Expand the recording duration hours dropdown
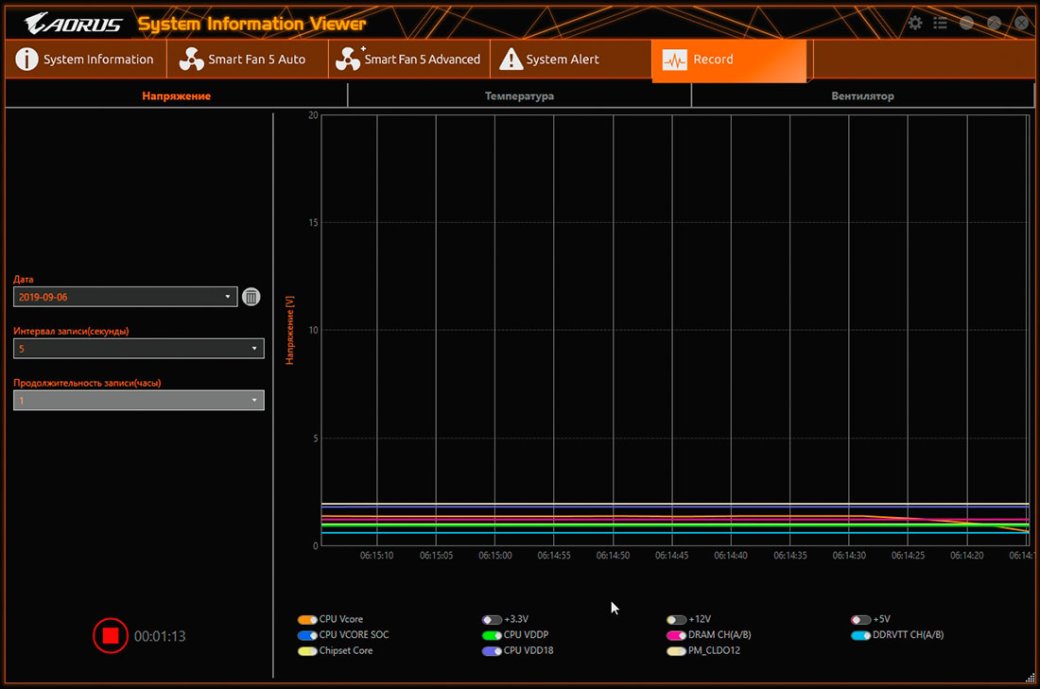The image size is (1040, 689). 139,400
